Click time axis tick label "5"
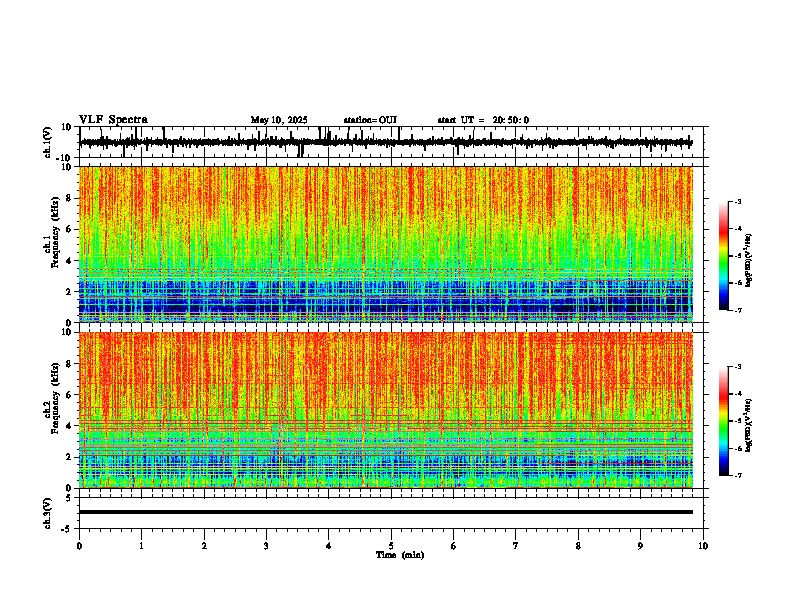The height and width of the screenshot is (612, 792). click(x=391, y=546)
